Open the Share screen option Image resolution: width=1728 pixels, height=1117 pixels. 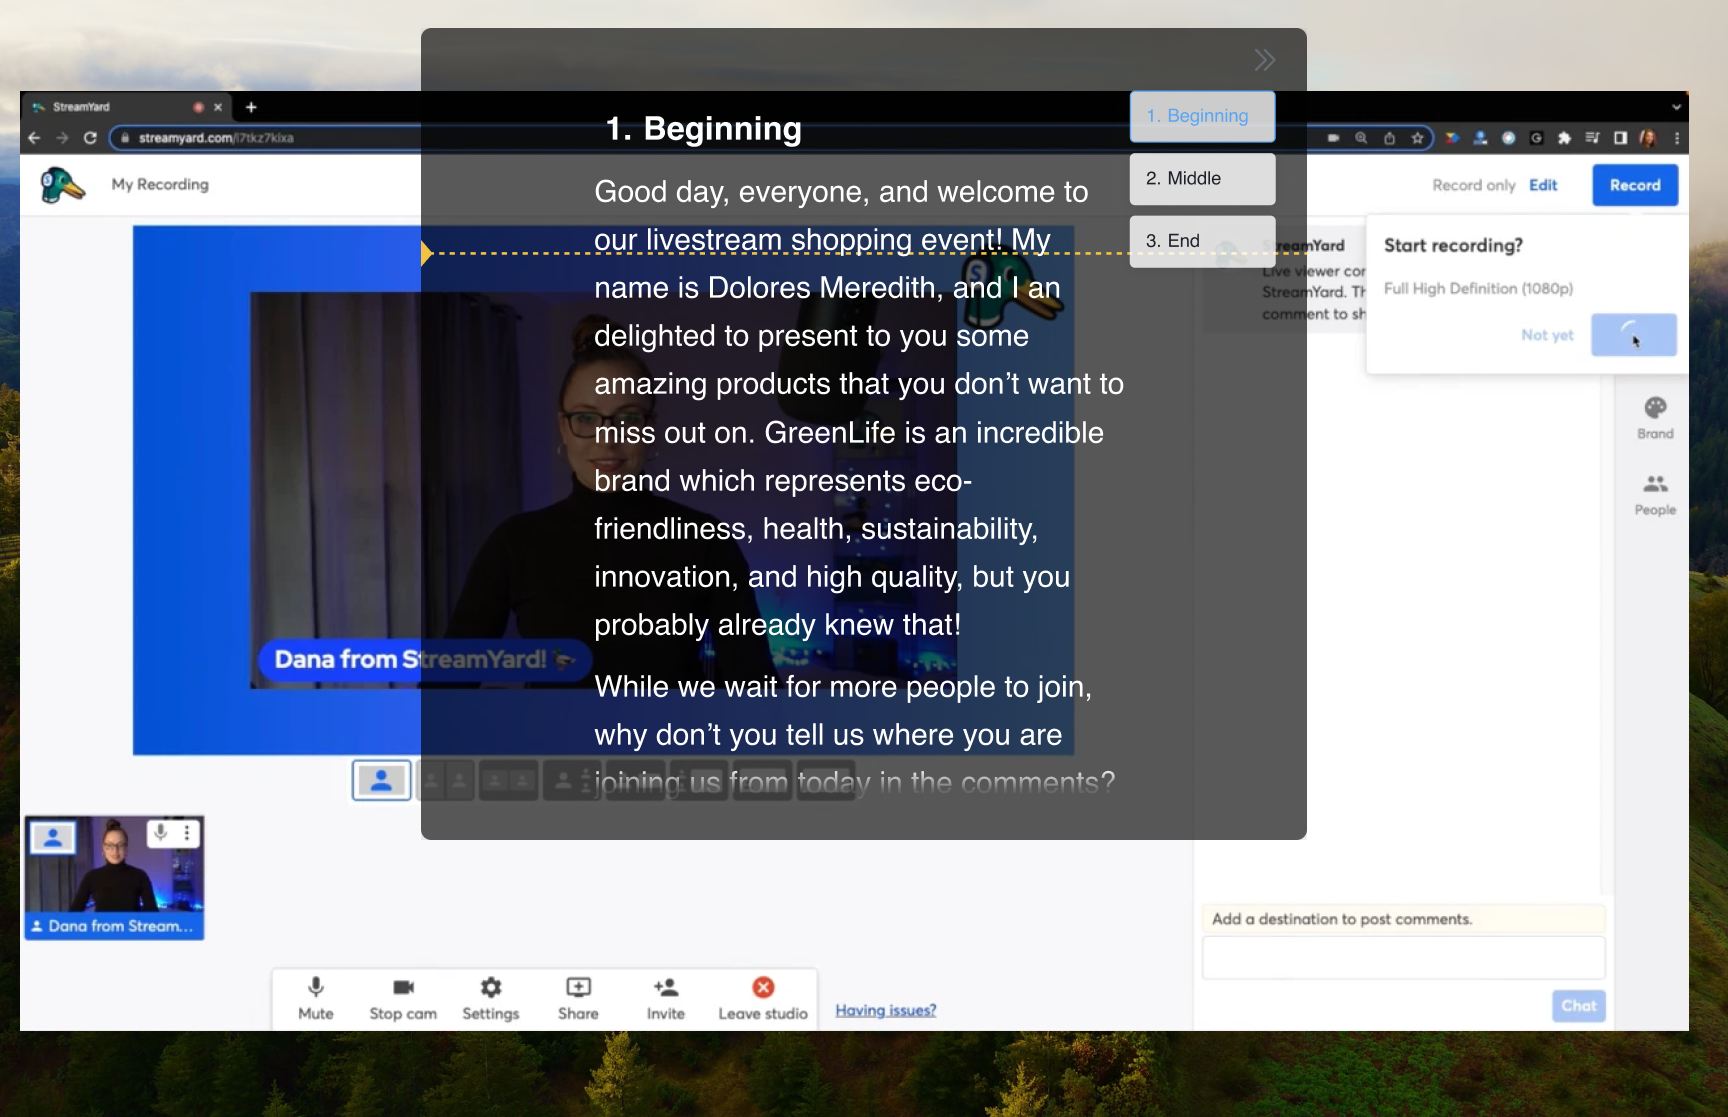(x=578, y=999)
